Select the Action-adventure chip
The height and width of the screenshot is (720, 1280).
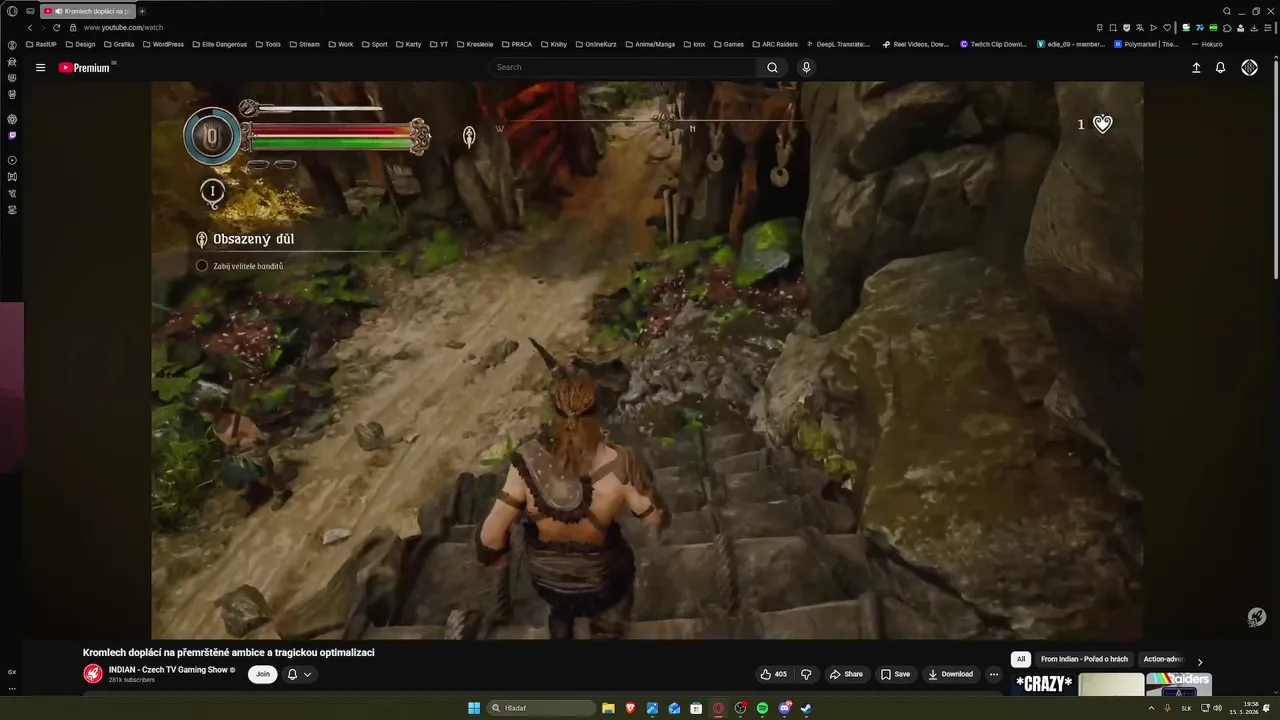(1163, 659)
